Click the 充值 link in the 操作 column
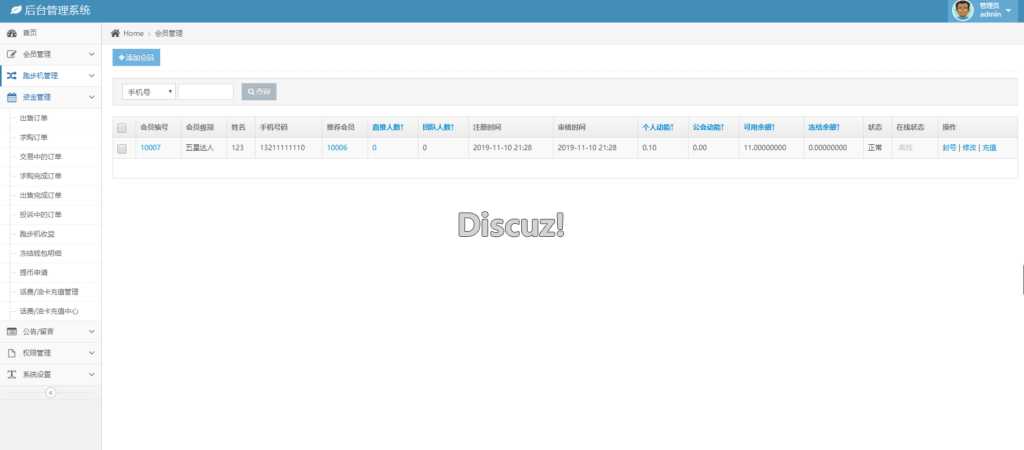Image resolution: width=1024 pixels, height=450 pixels. coord(989,148)
